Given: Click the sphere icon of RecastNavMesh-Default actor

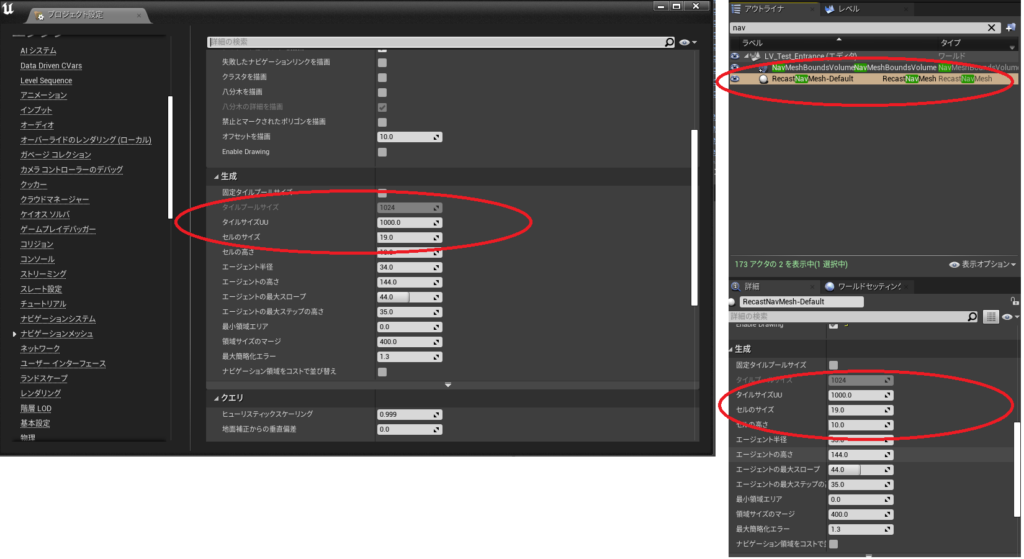Looking at the screenshot, I should (x=763, y=79).
